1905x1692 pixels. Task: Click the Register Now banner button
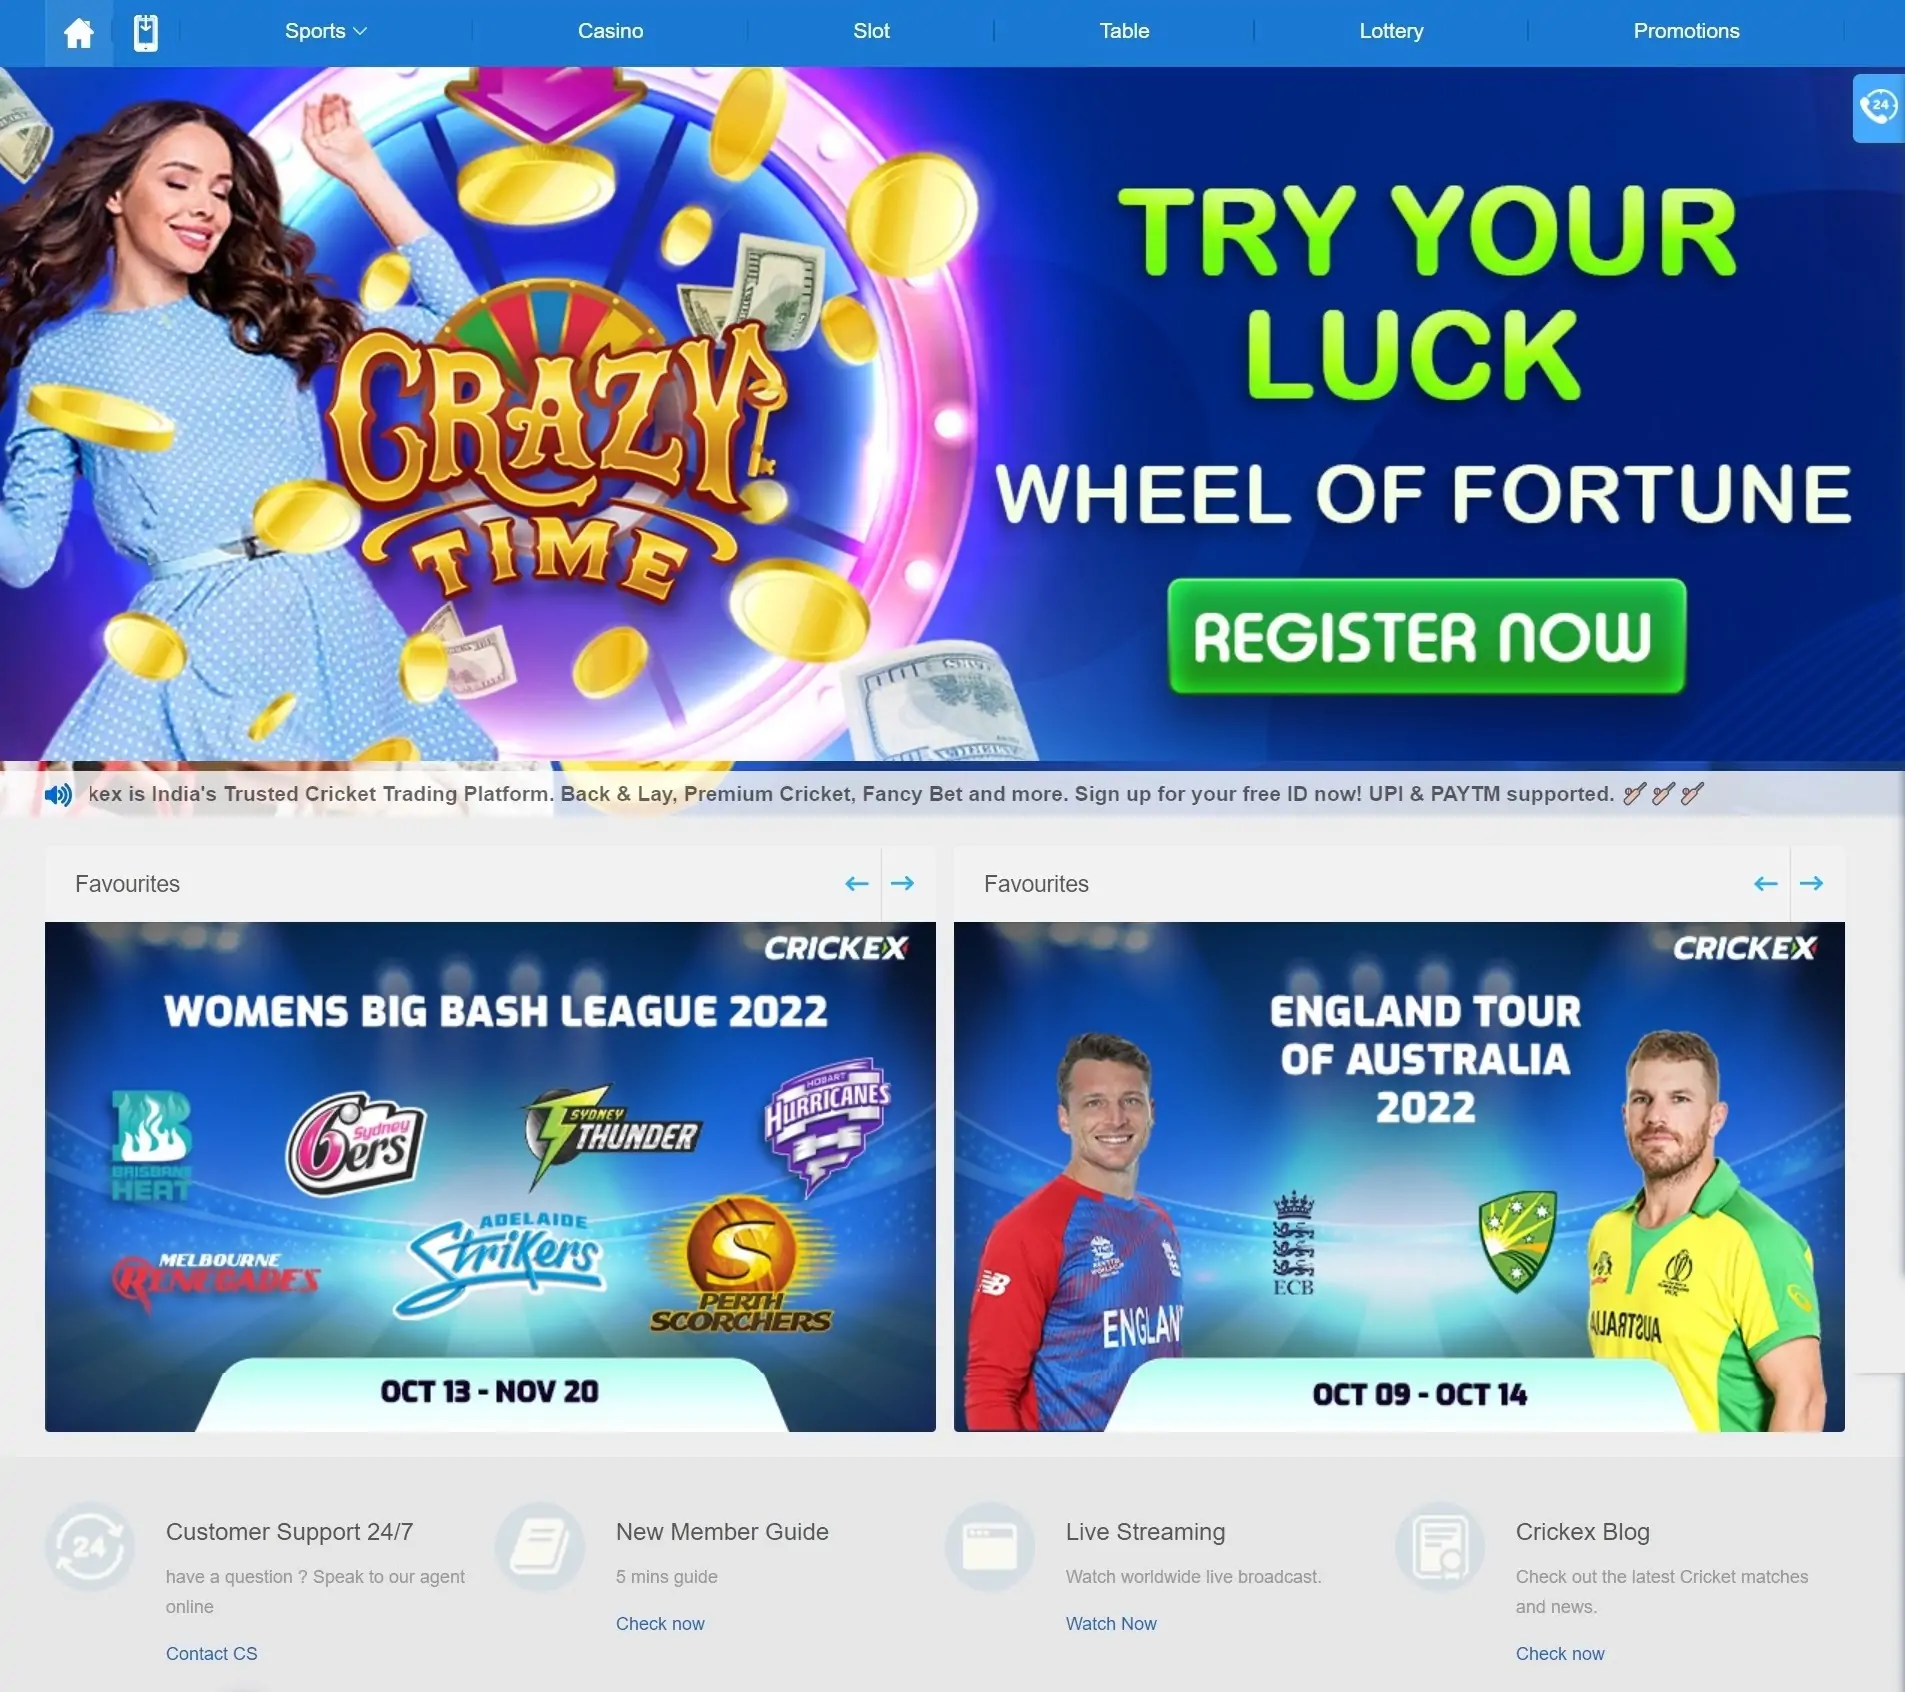click(1427, 636)
